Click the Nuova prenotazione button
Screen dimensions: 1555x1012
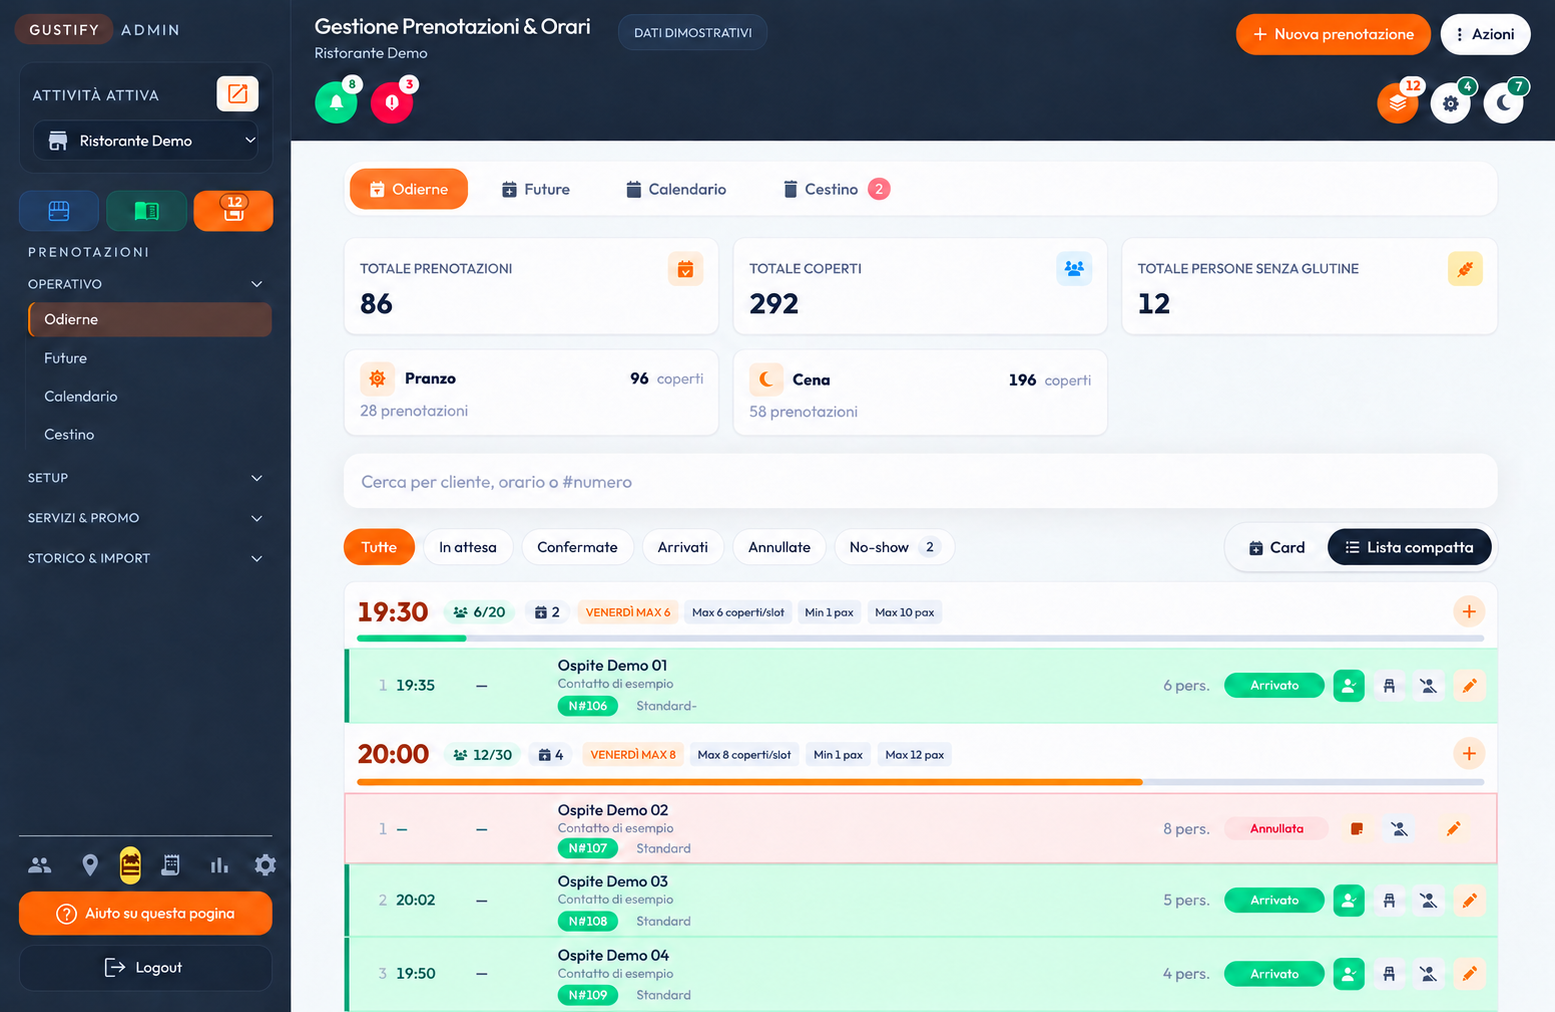tap(1333, 34)
